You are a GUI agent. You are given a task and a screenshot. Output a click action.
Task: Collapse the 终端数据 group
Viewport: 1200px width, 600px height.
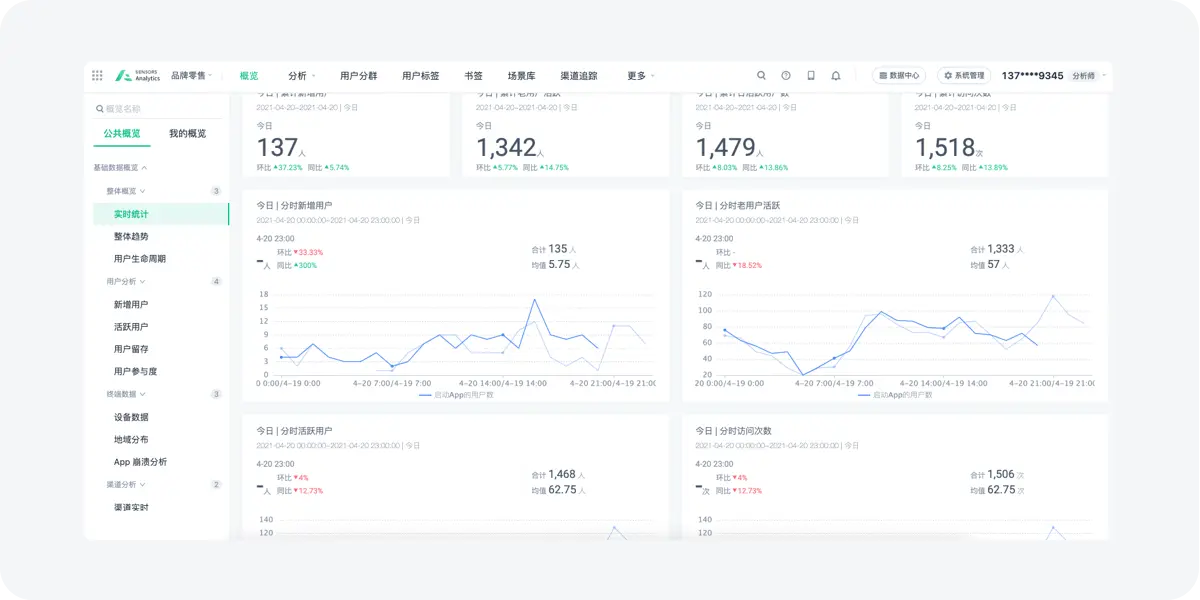pos(126,394)
